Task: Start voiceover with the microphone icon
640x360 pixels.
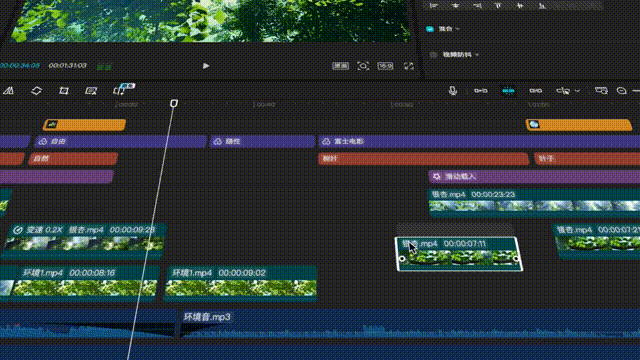Action: [452, 91]
